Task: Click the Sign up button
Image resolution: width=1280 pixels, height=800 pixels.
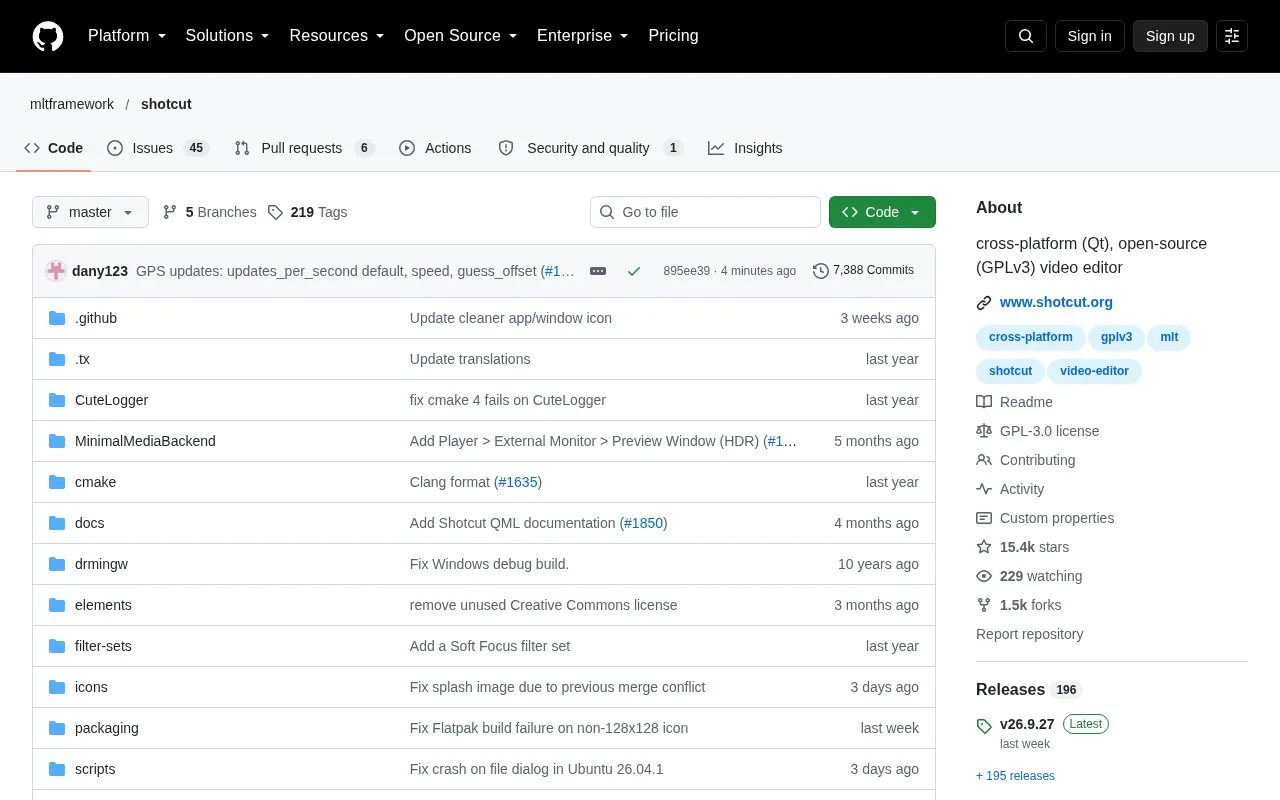Action: click(1170, 36)
